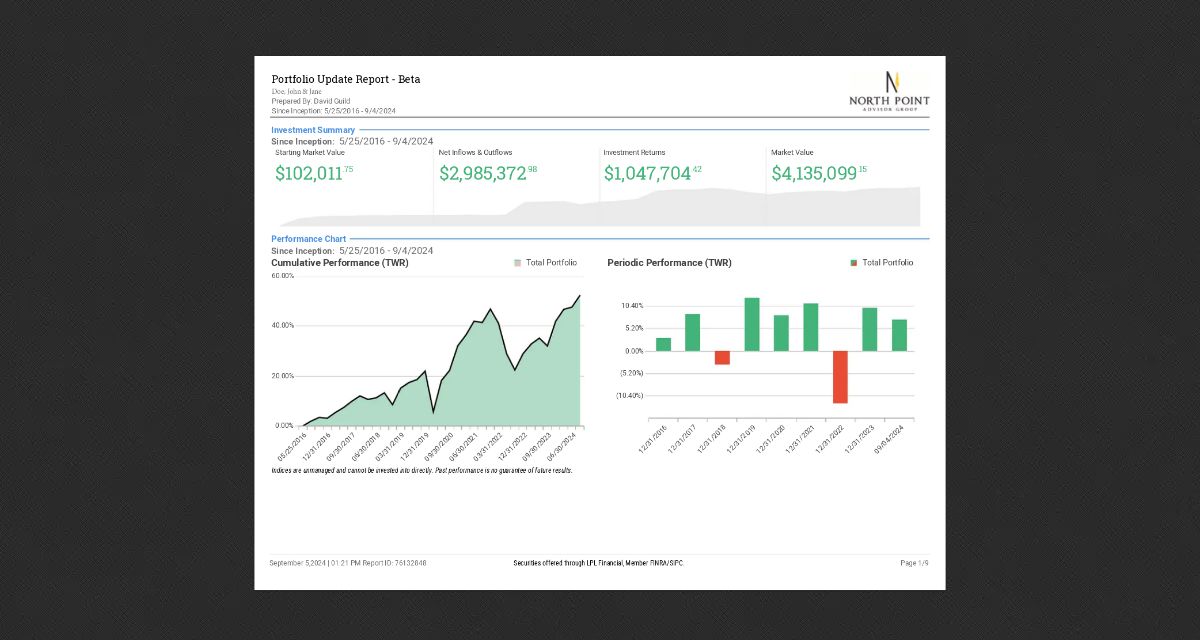Click the red 12/31/2022 bar in periodic chart

[x=840, y=375]
